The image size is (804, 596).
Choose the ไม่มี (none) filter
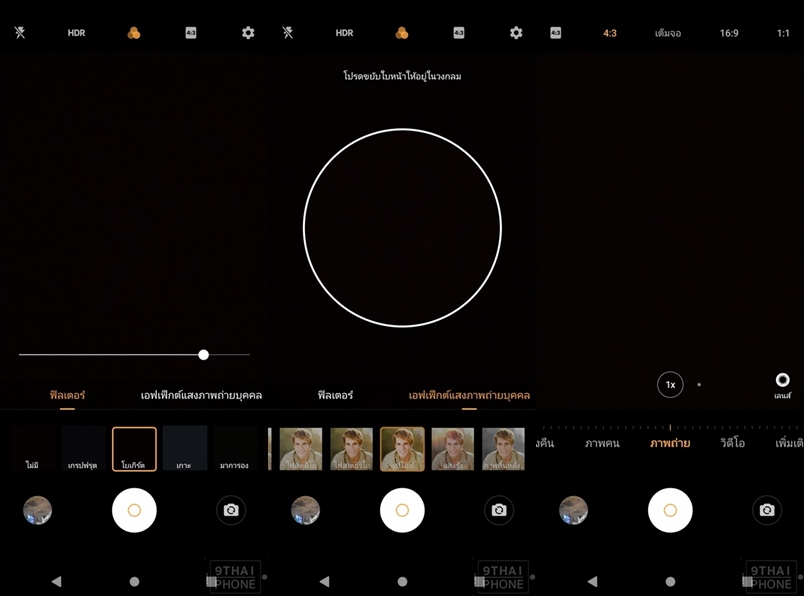pyautogui.click(x=33, y=448)
